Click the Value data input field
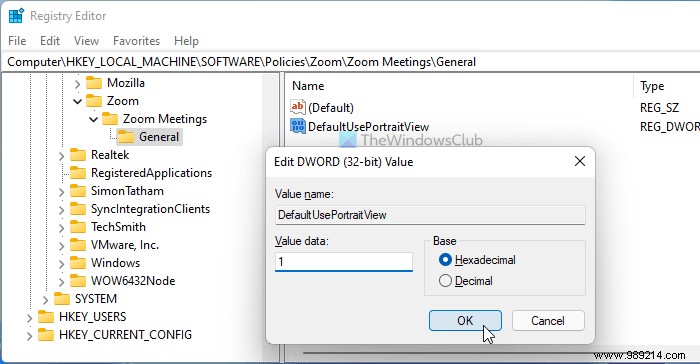Viewport: 700px width, 364px height. [344, 262]
